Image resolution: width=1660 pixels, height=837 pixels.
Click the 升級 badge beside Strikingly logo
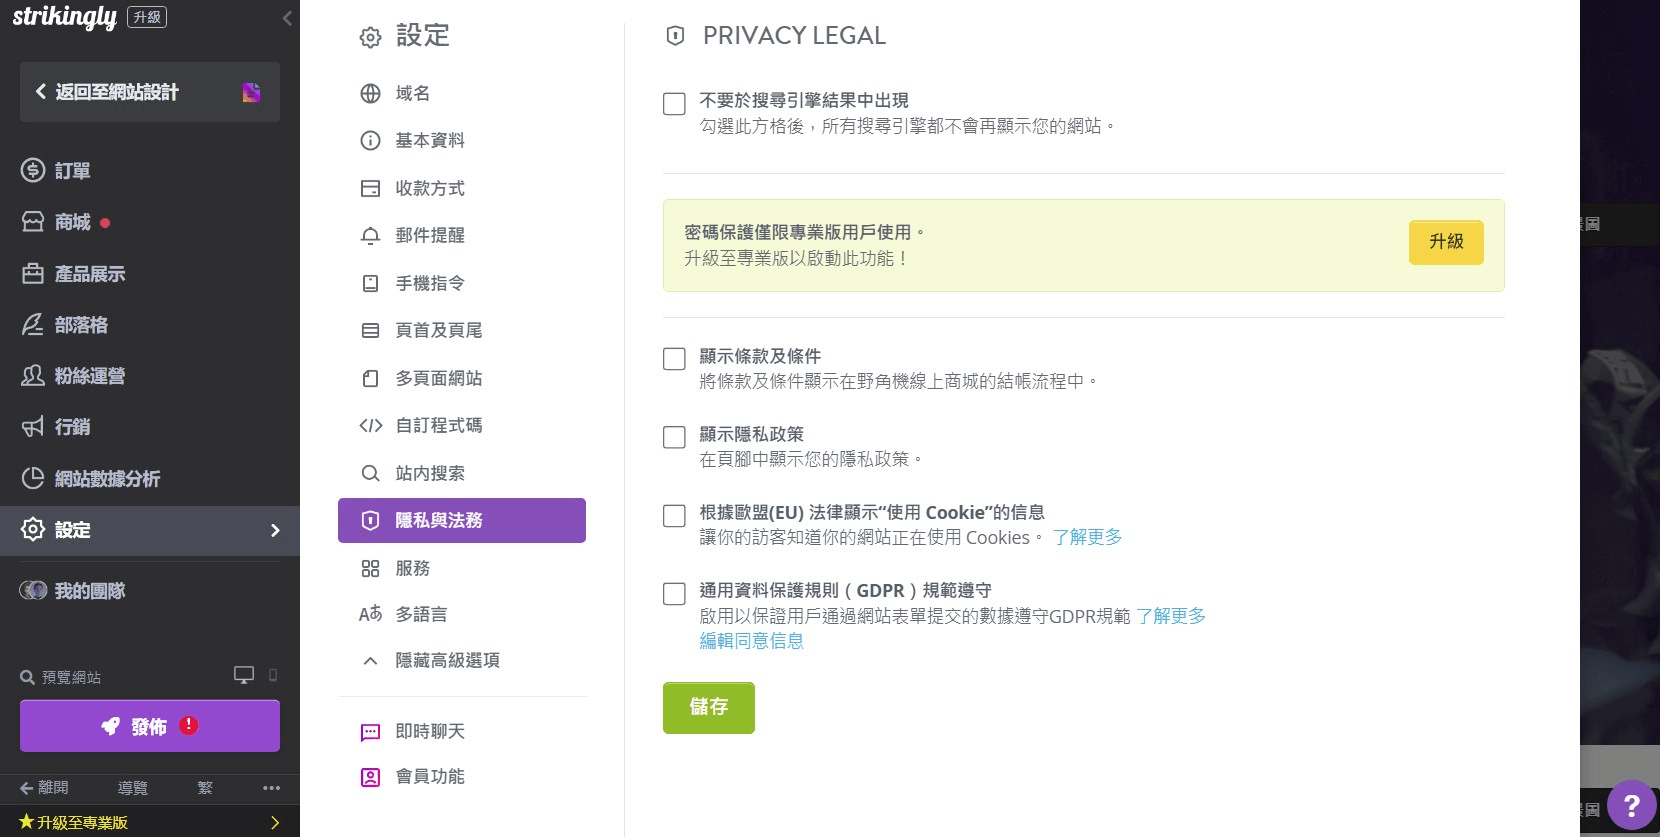tap(147, 17)
